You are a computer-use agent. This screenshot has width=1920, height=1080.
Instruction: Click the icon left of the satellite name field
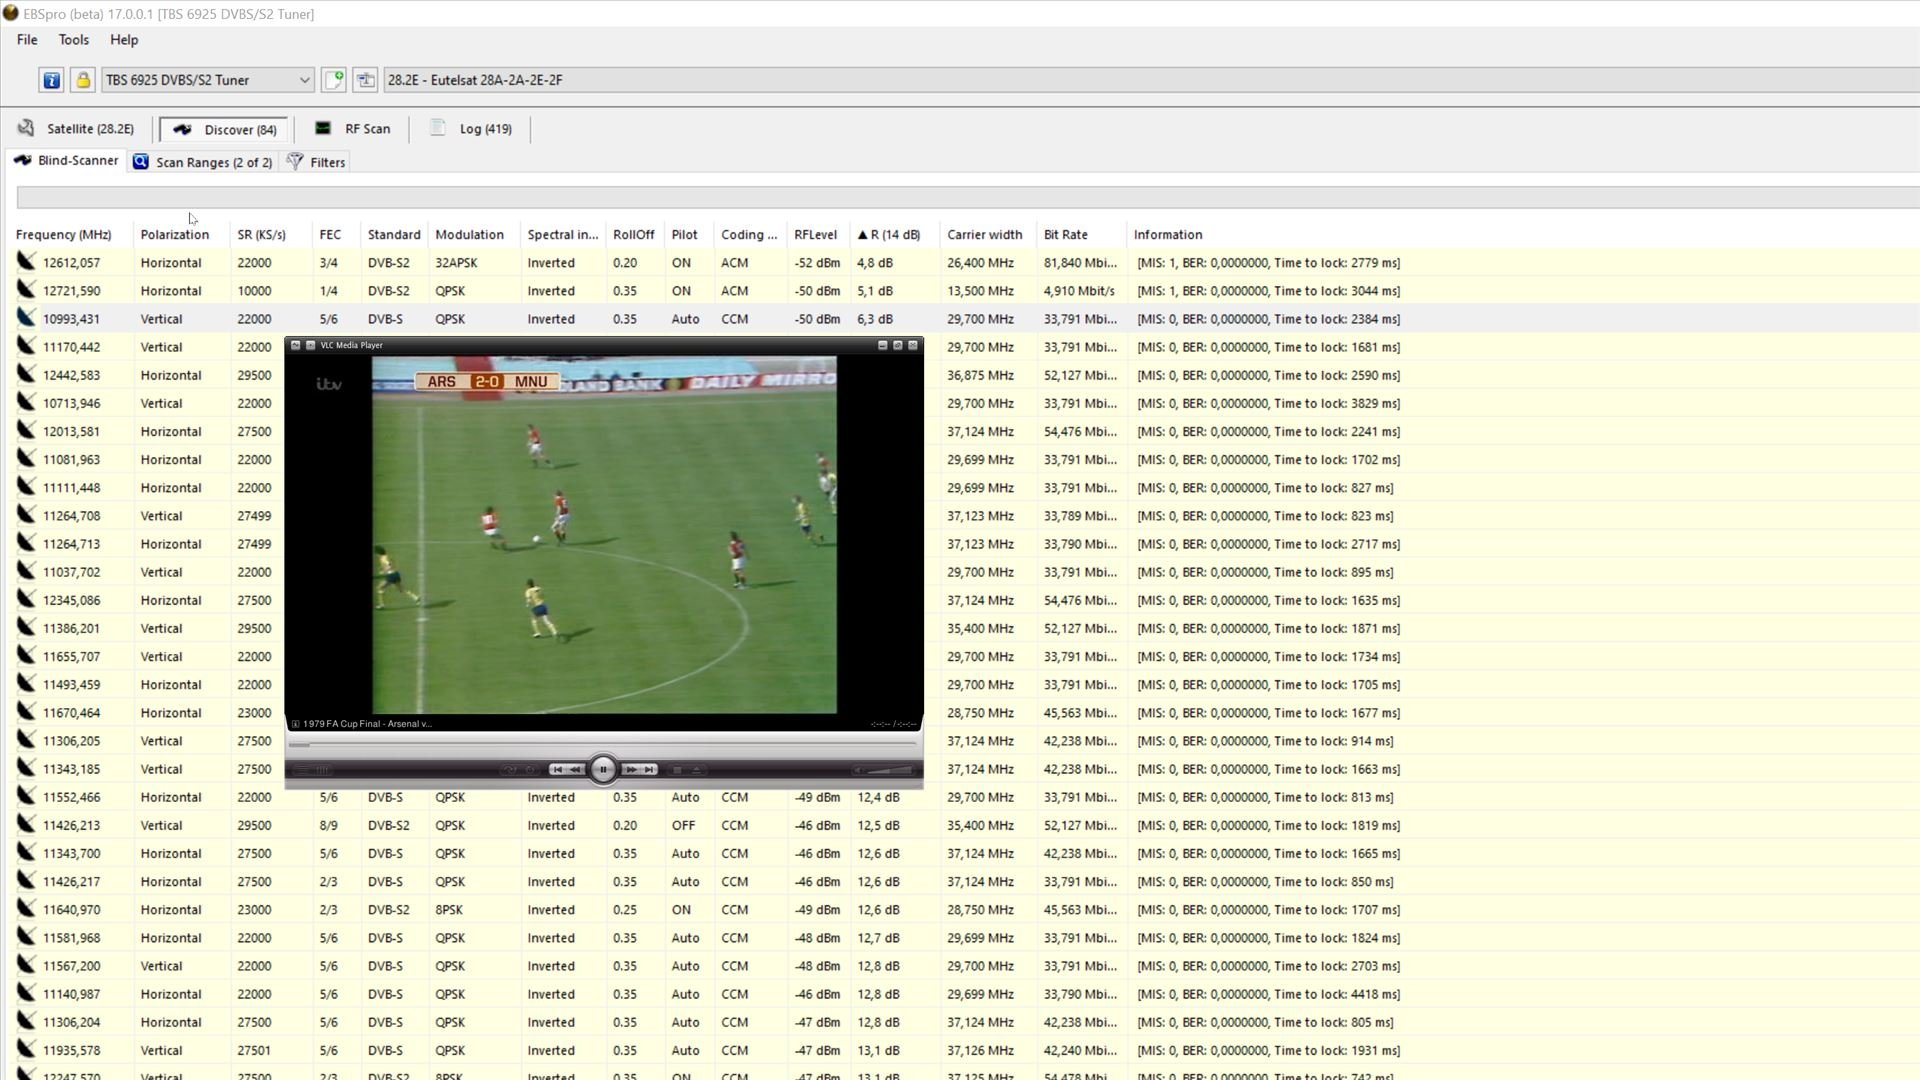(365, 80)
